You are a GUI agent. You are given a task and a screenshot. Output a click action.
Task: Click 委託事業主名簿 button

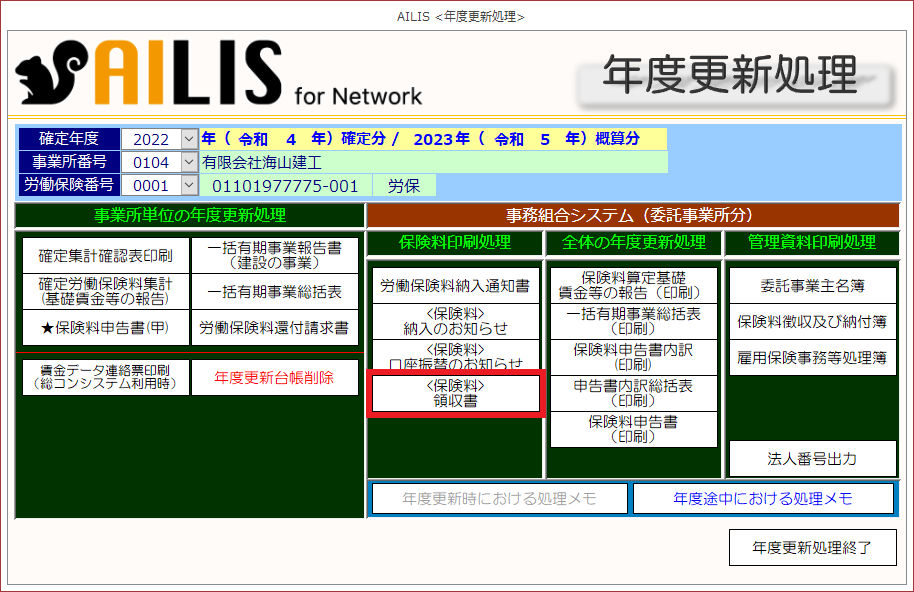812,286
